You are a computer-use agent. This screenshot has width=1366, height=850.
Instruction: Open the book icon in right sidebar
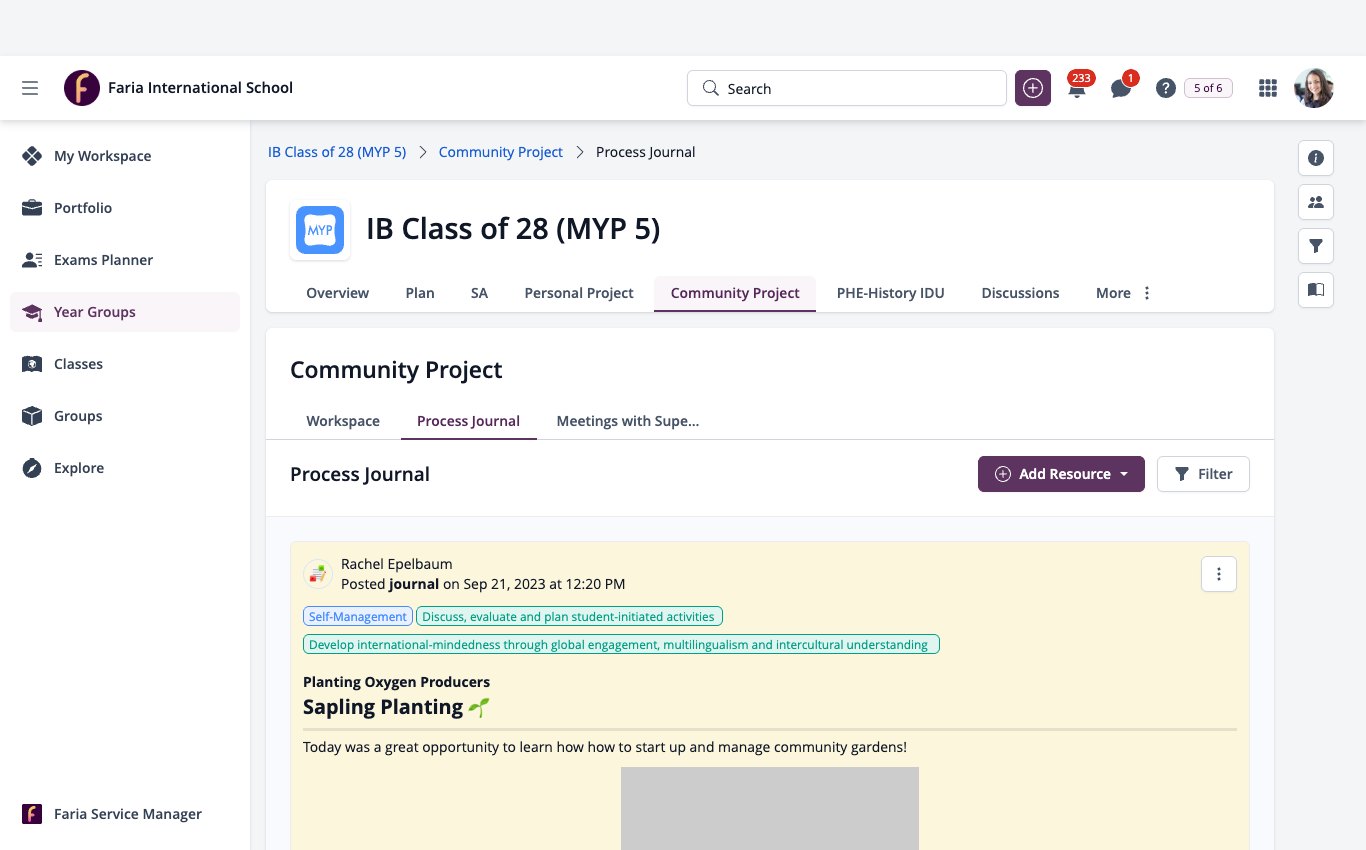pos(1316,290)
